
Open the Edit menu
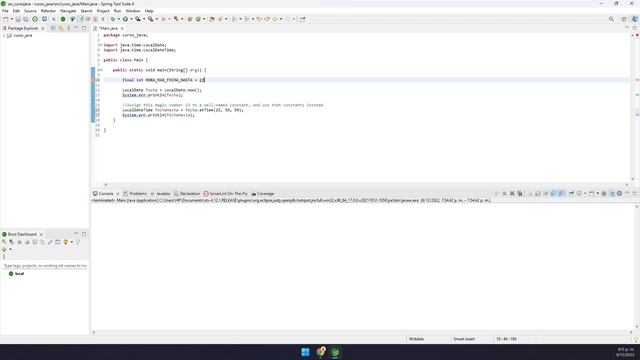(16, 11)
